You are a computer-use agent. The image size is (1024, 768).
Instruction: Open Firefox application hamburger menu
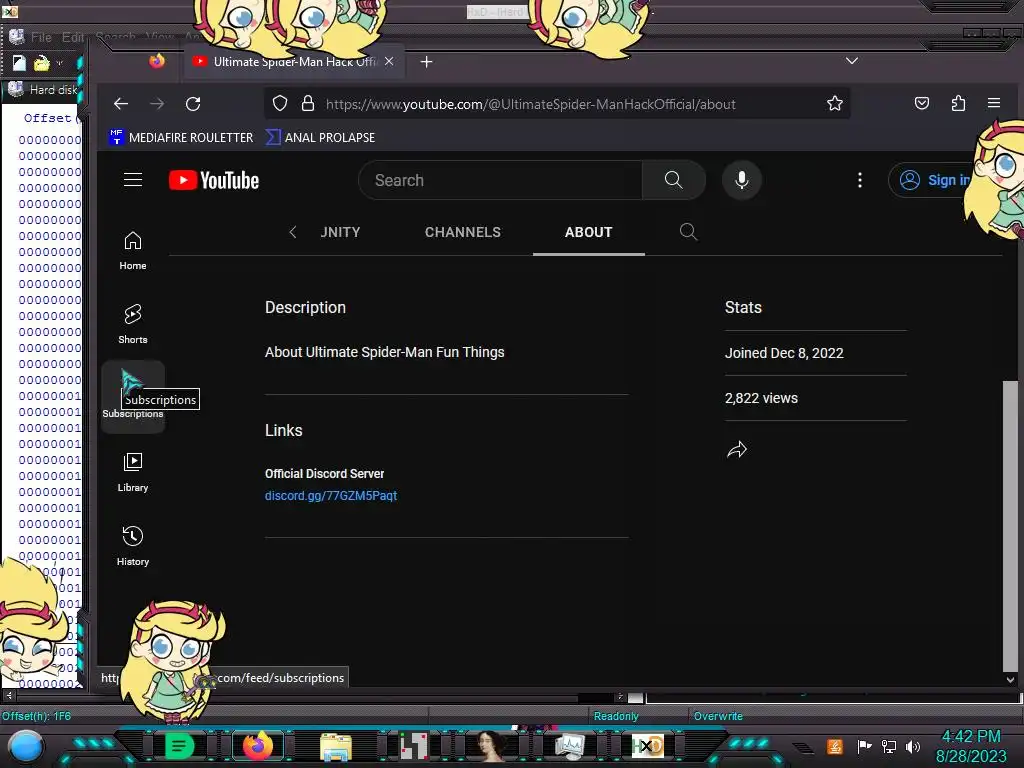(x=994, y=104)
